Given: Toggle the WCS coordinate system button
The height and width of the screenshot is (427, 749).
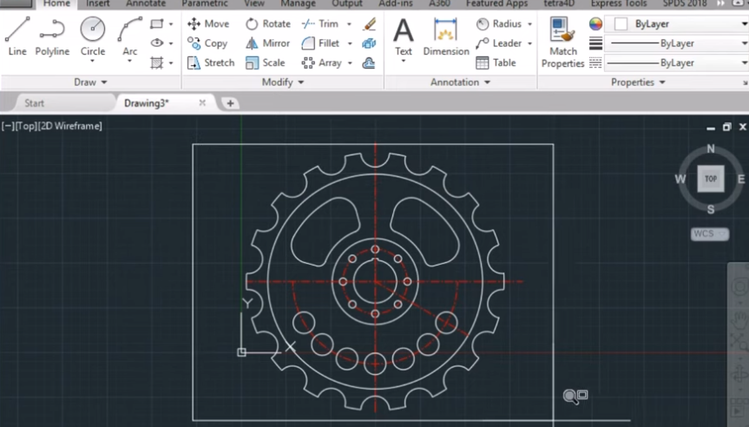Looking at the screenshot, I should point(710,234).
